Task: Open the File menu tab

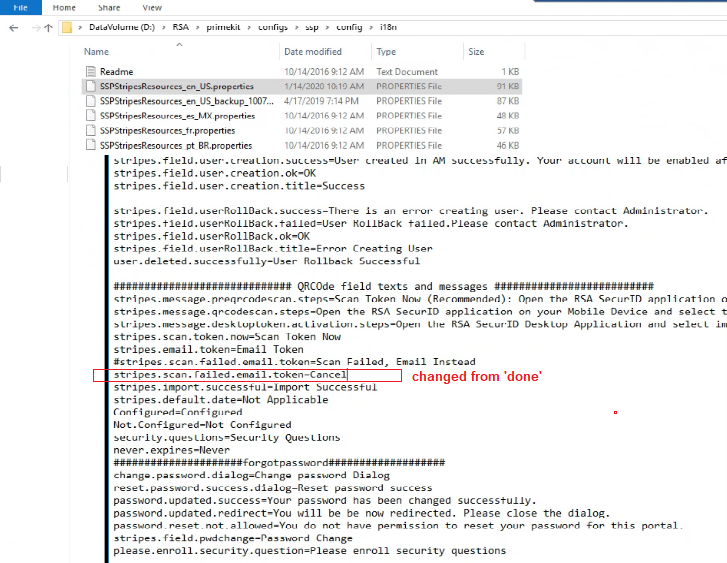Action: 20,7
